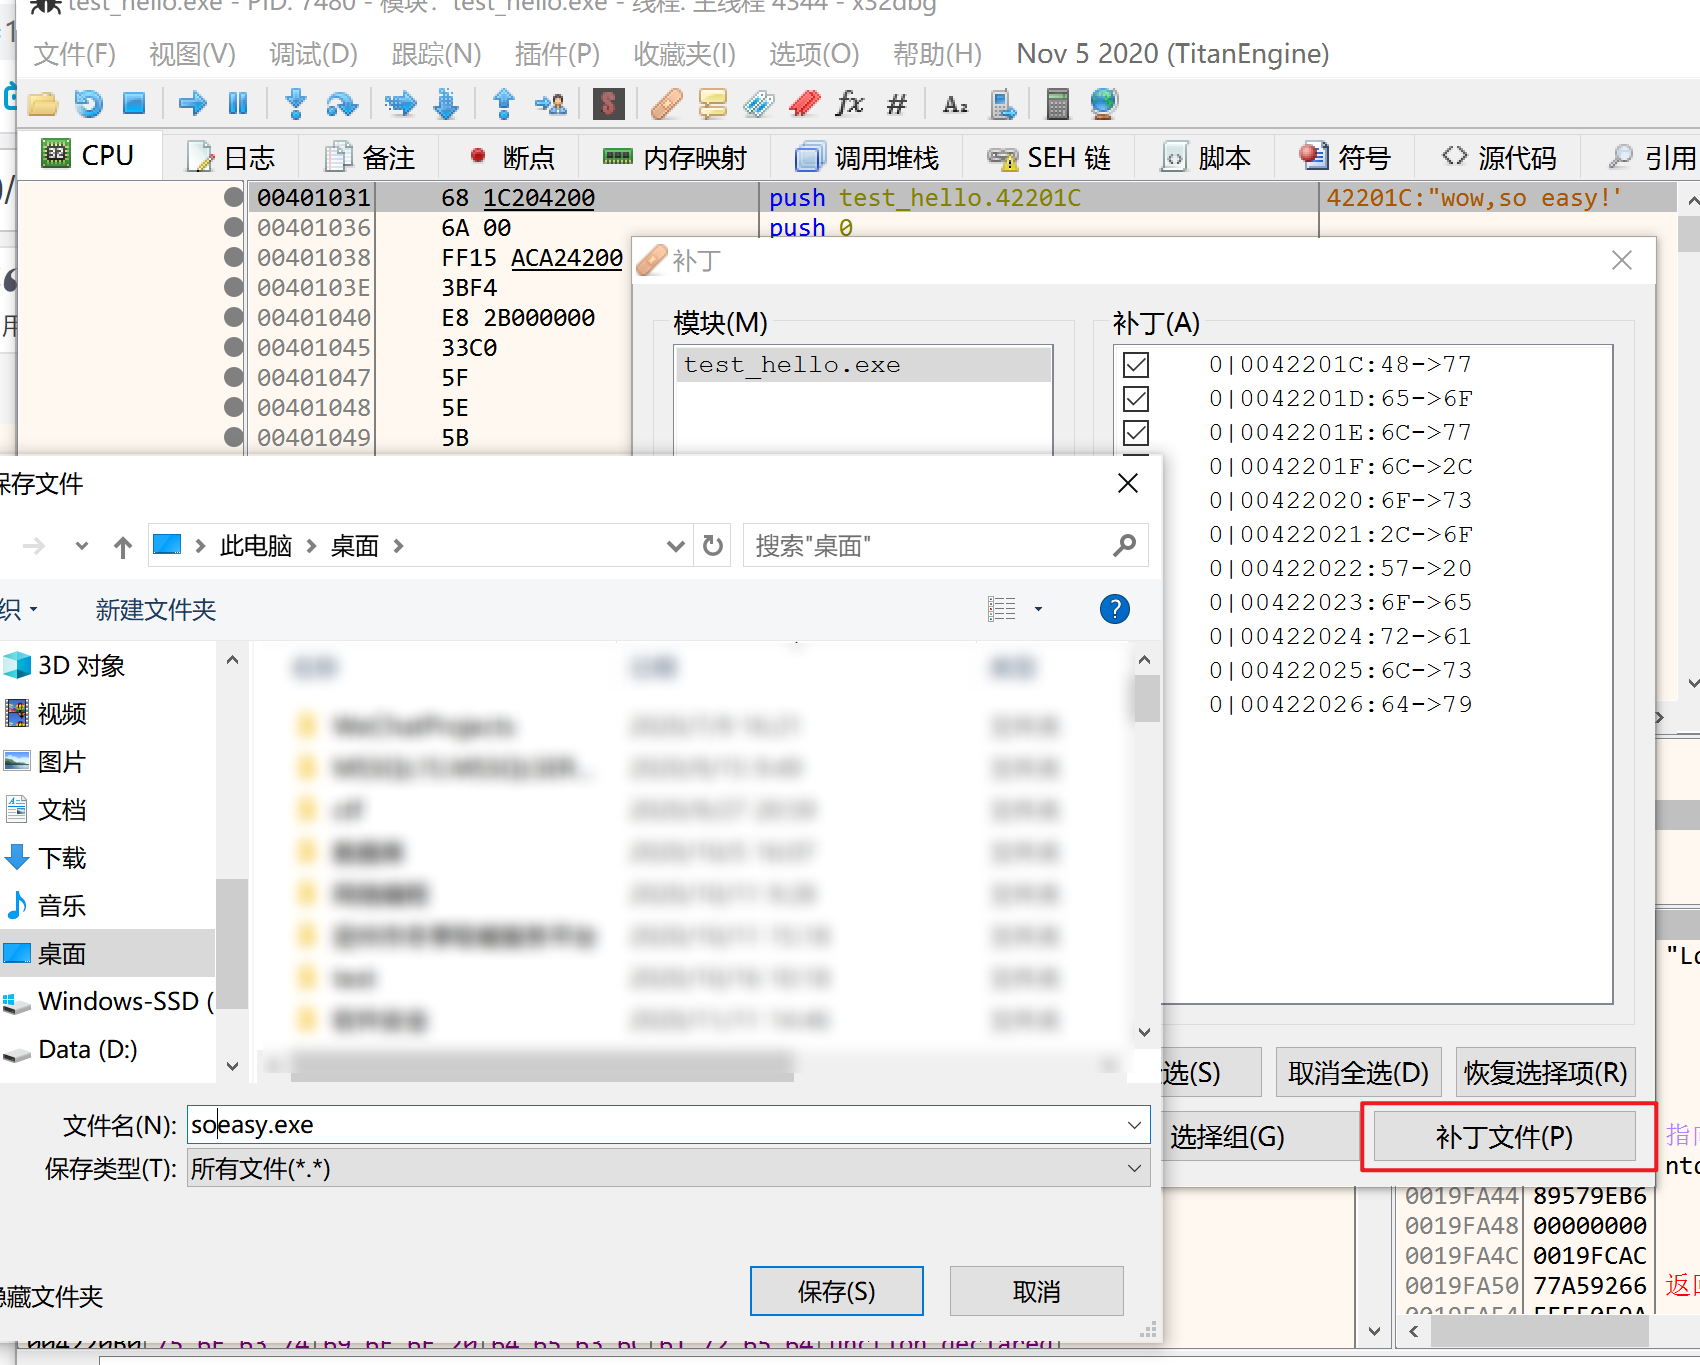Click the 补丁文件(P) button
1700x1365 pixels.
click(x=1506, y=1137)
